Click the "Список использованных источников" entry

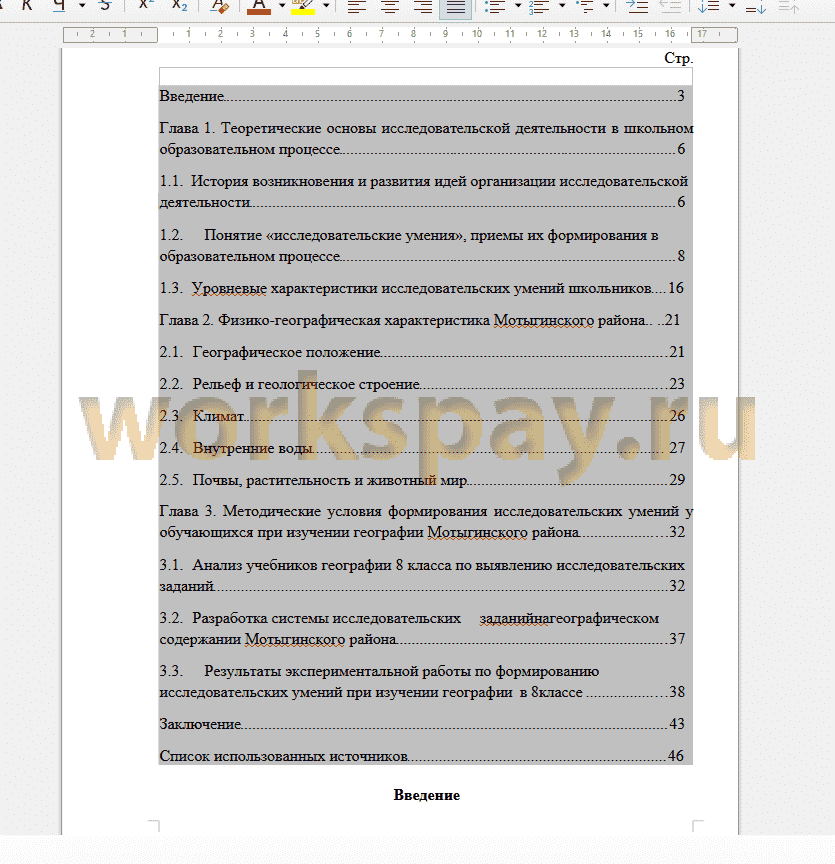pyautogui.click(x=422, y=755)
